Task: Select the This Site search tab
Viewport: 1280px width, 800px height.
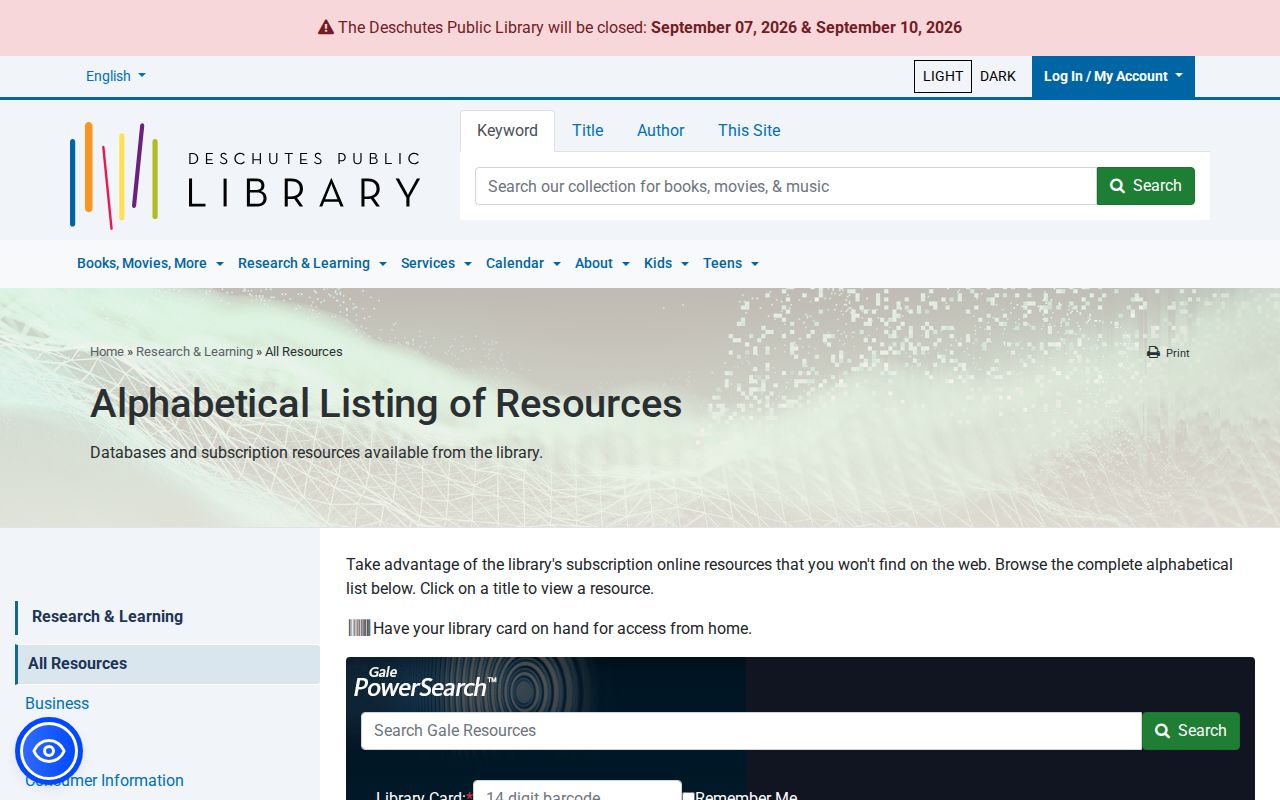Action: tap(749, 131)
